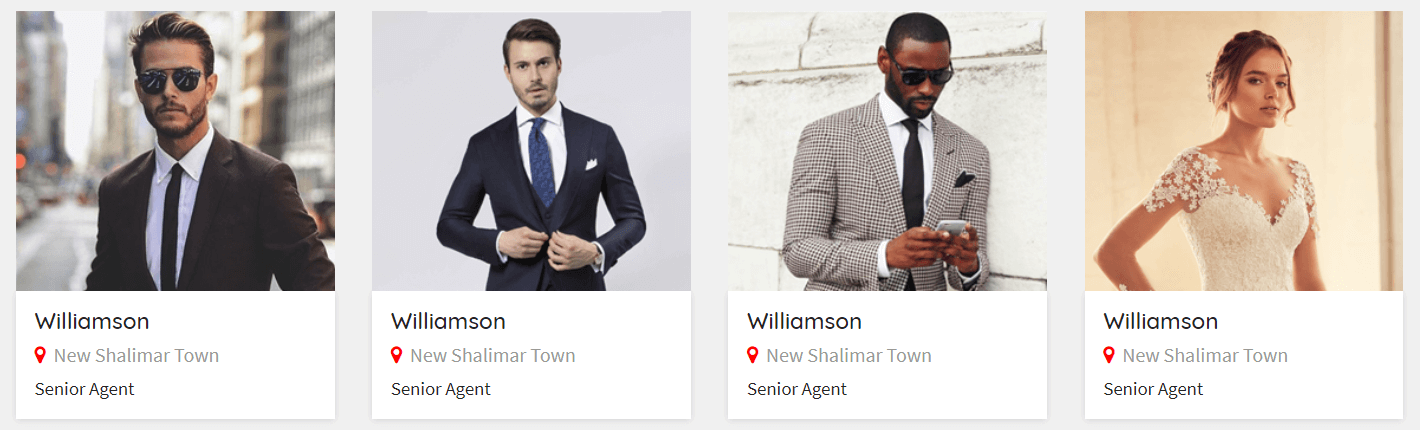
Task: Click Senior Agent label on first card
Action: 85,389
